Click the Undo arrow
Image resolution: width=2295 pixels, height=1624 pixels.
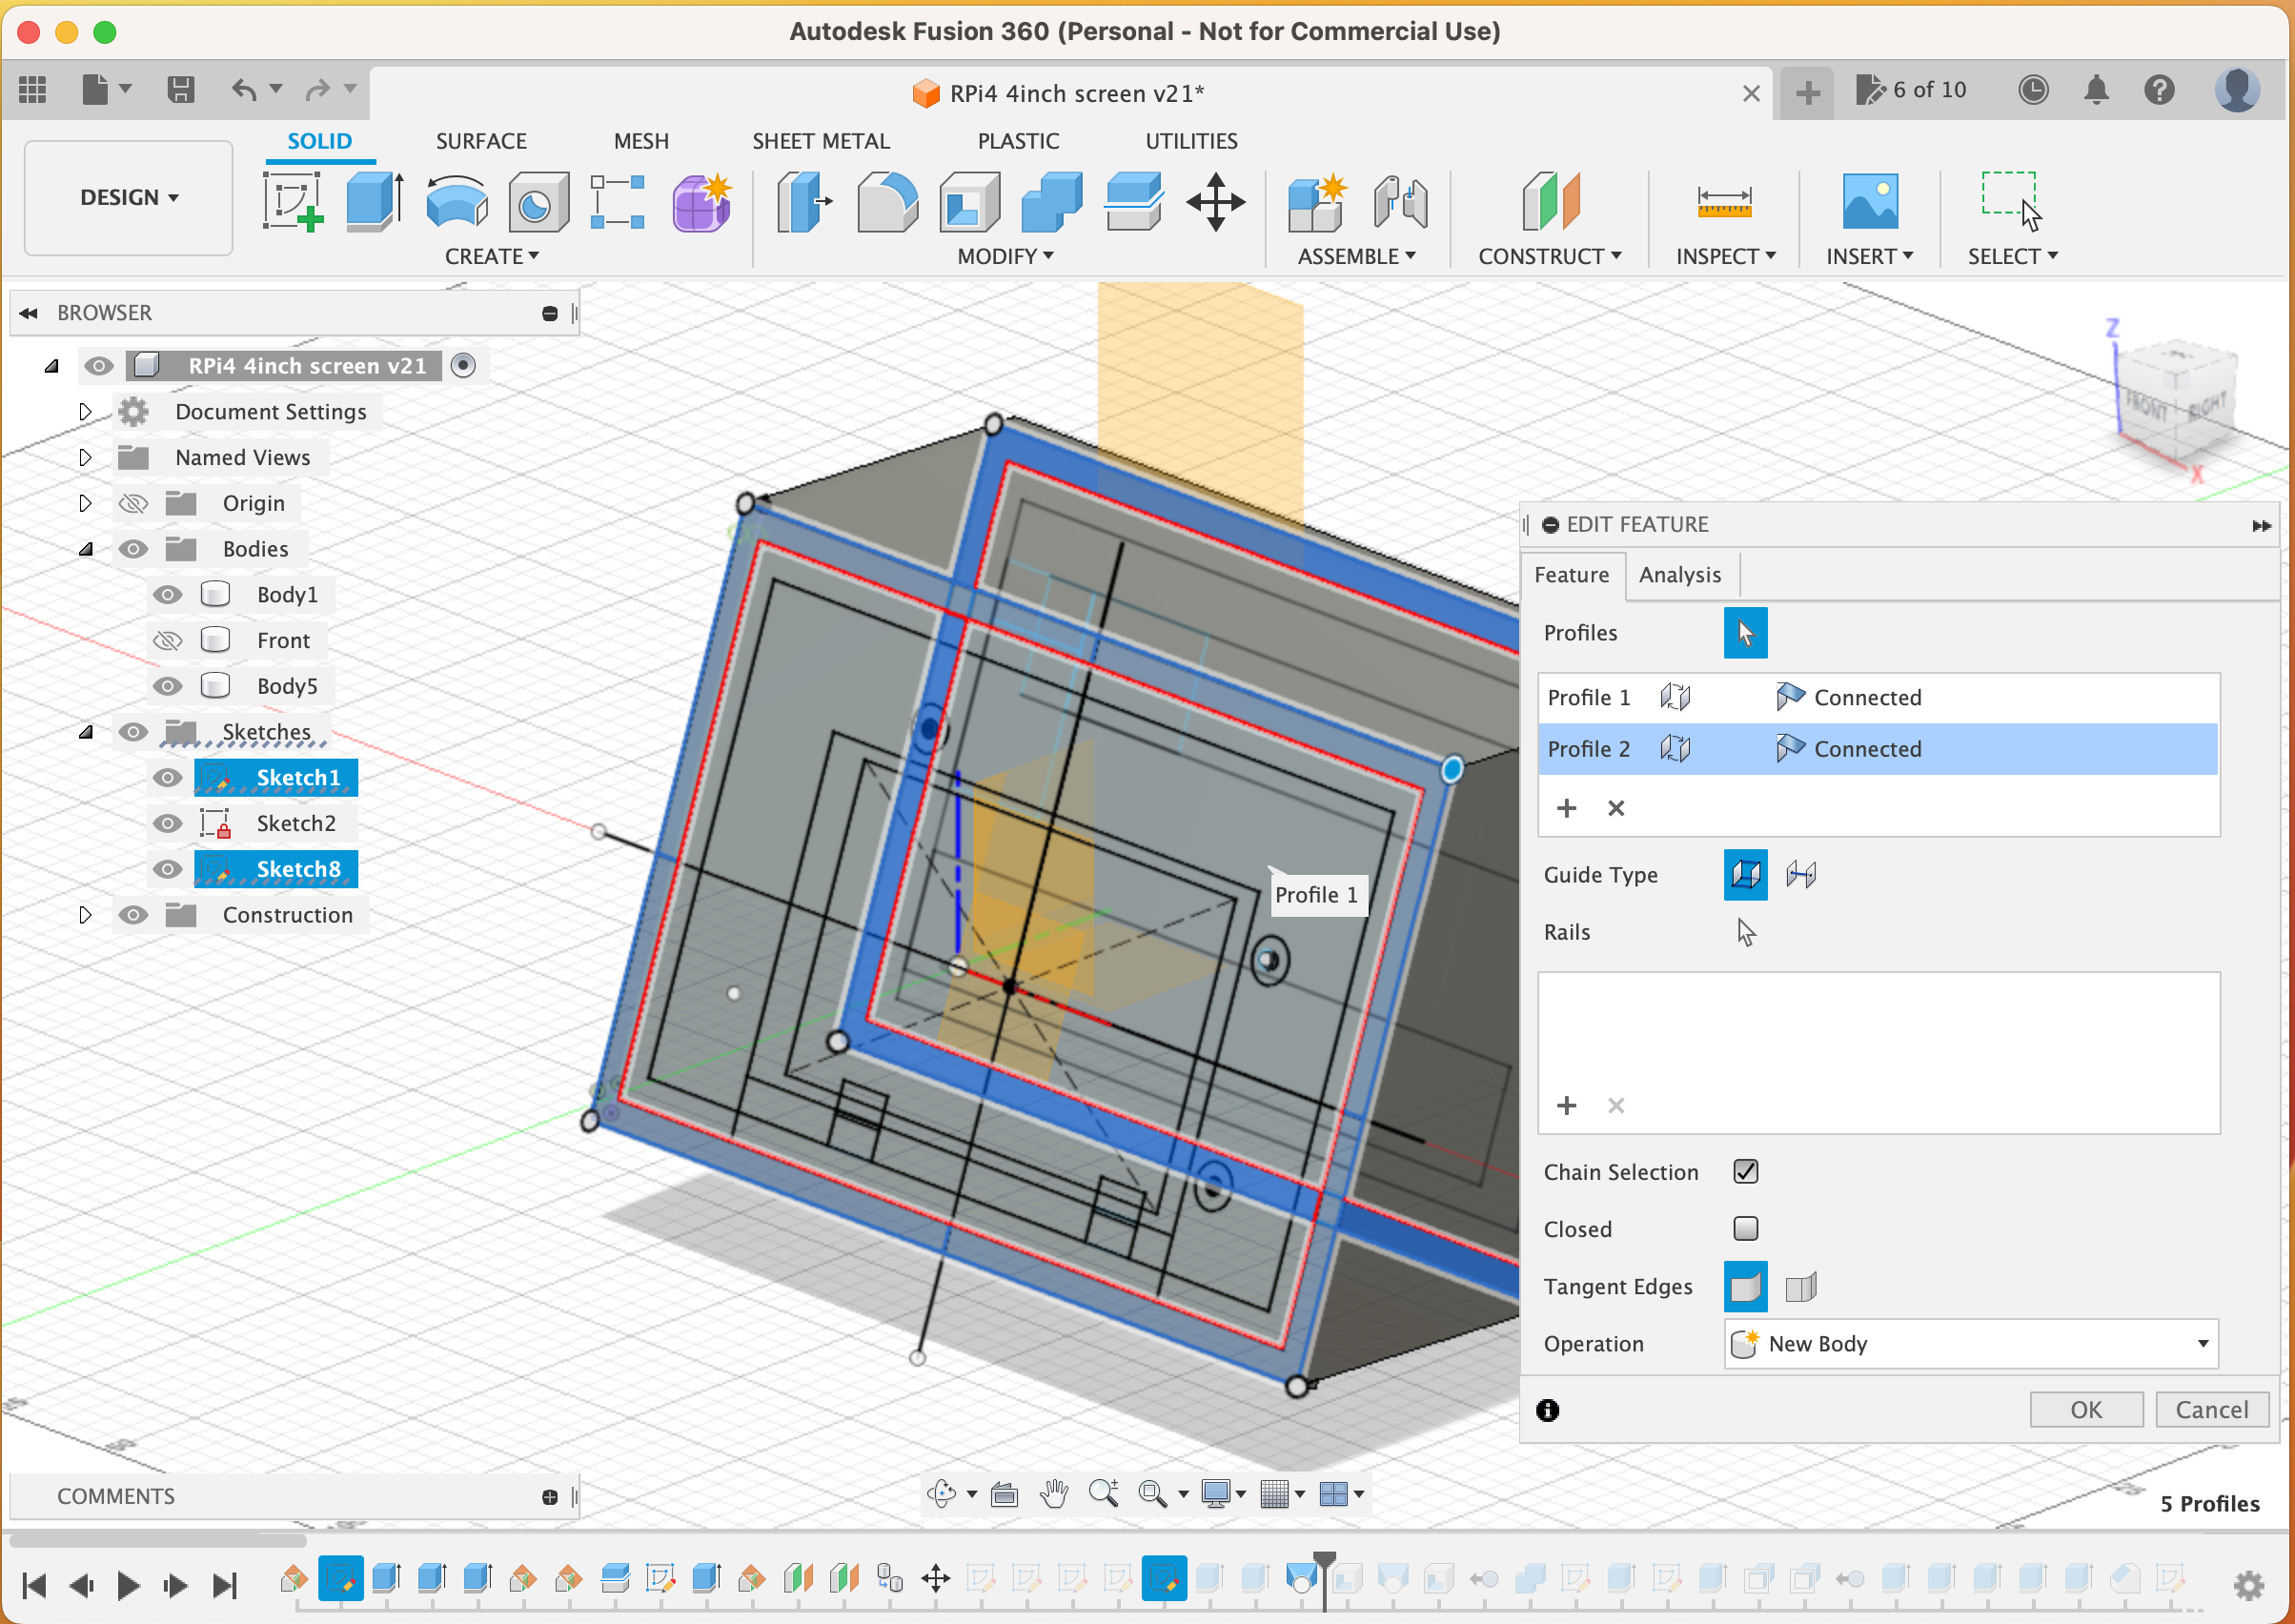click(244, 90)
